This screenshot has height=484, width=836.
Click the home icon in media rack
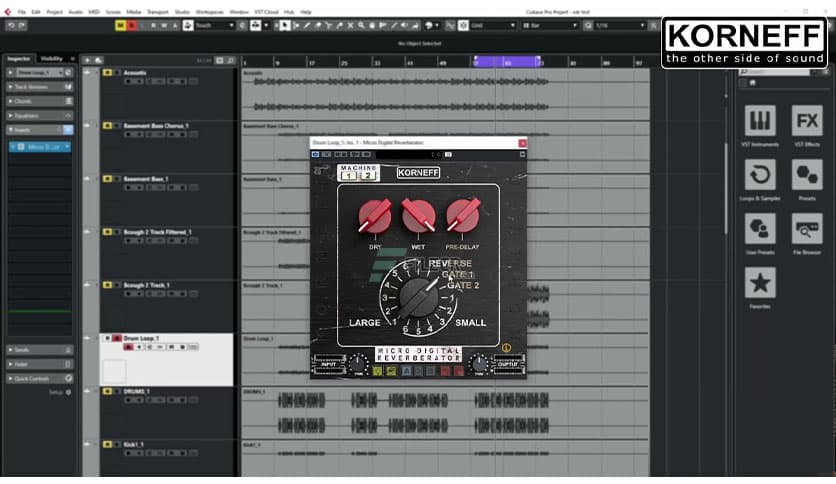[x=752, y=83]
